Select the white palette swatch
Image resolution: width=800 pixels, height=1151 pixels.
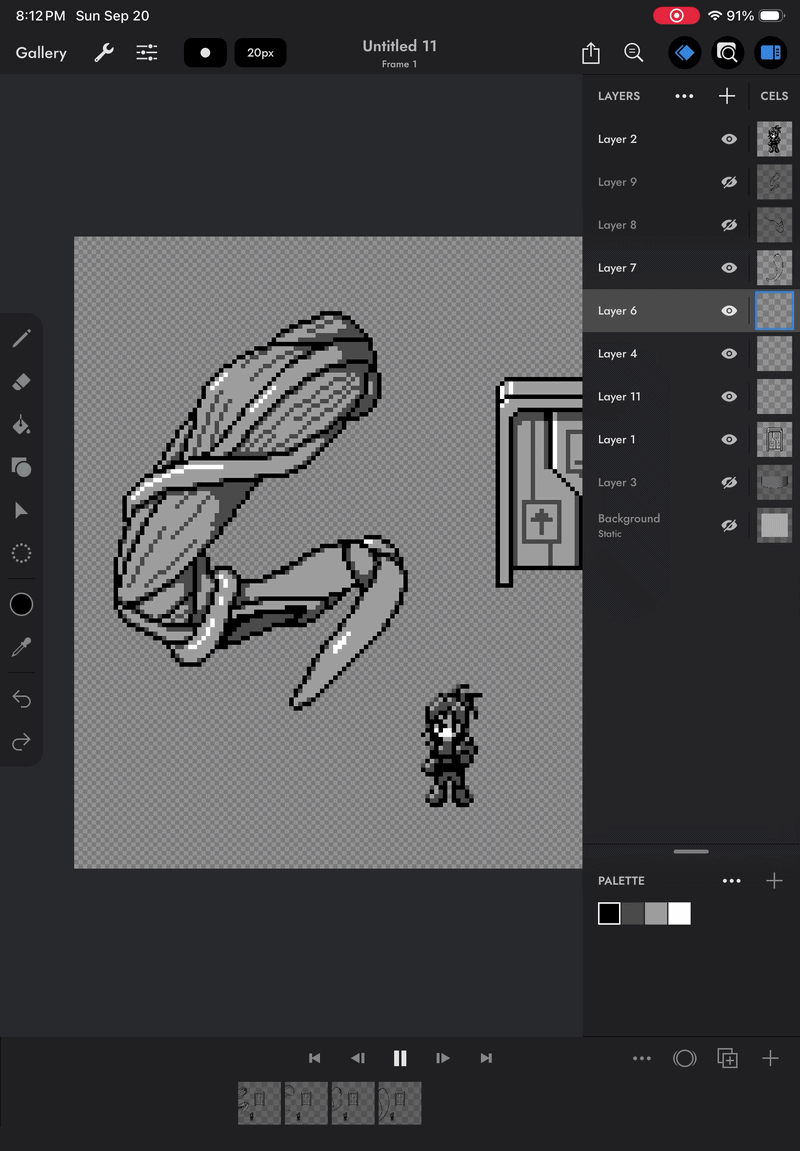(x=680, y=914)
